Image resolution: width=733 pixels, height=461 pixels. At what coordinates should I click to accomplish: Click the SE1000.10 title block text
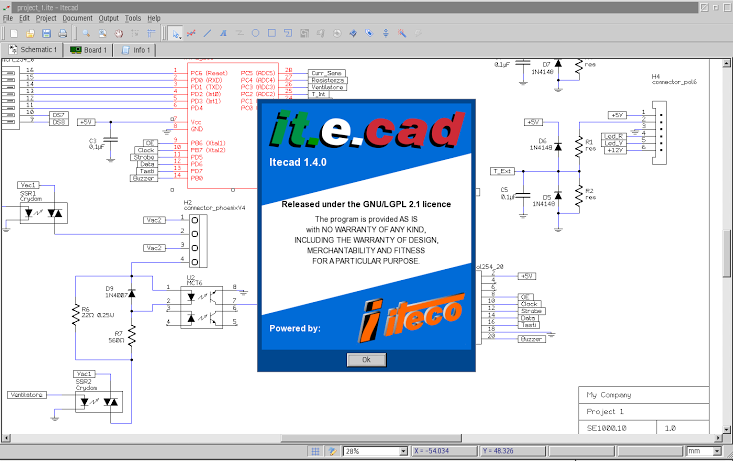tap(607, 428)
